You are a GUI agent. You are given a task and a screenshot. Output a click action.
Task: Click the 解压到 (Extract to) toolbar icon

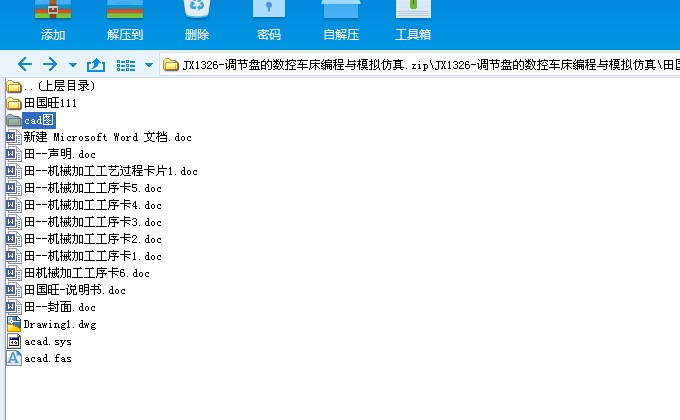(125, 10)
